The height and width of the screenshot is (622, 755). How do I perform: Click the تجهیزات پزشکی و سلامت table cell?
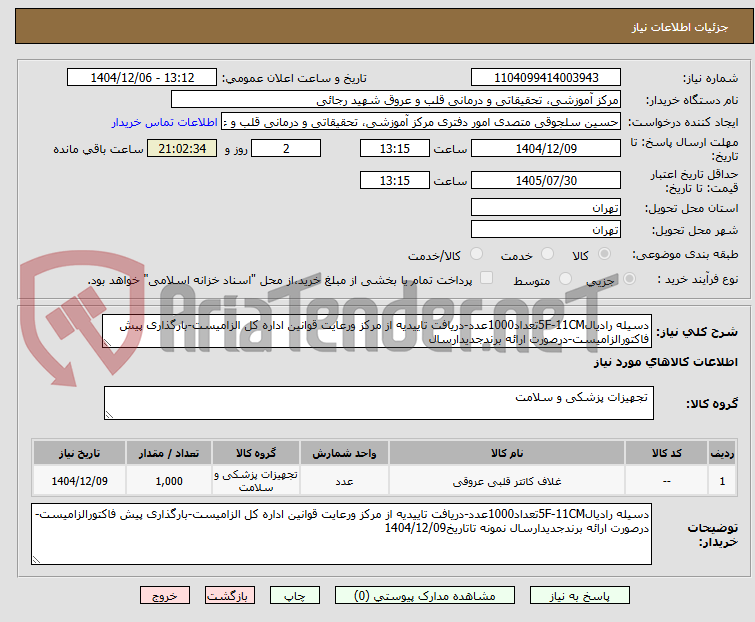coord(256,480)
